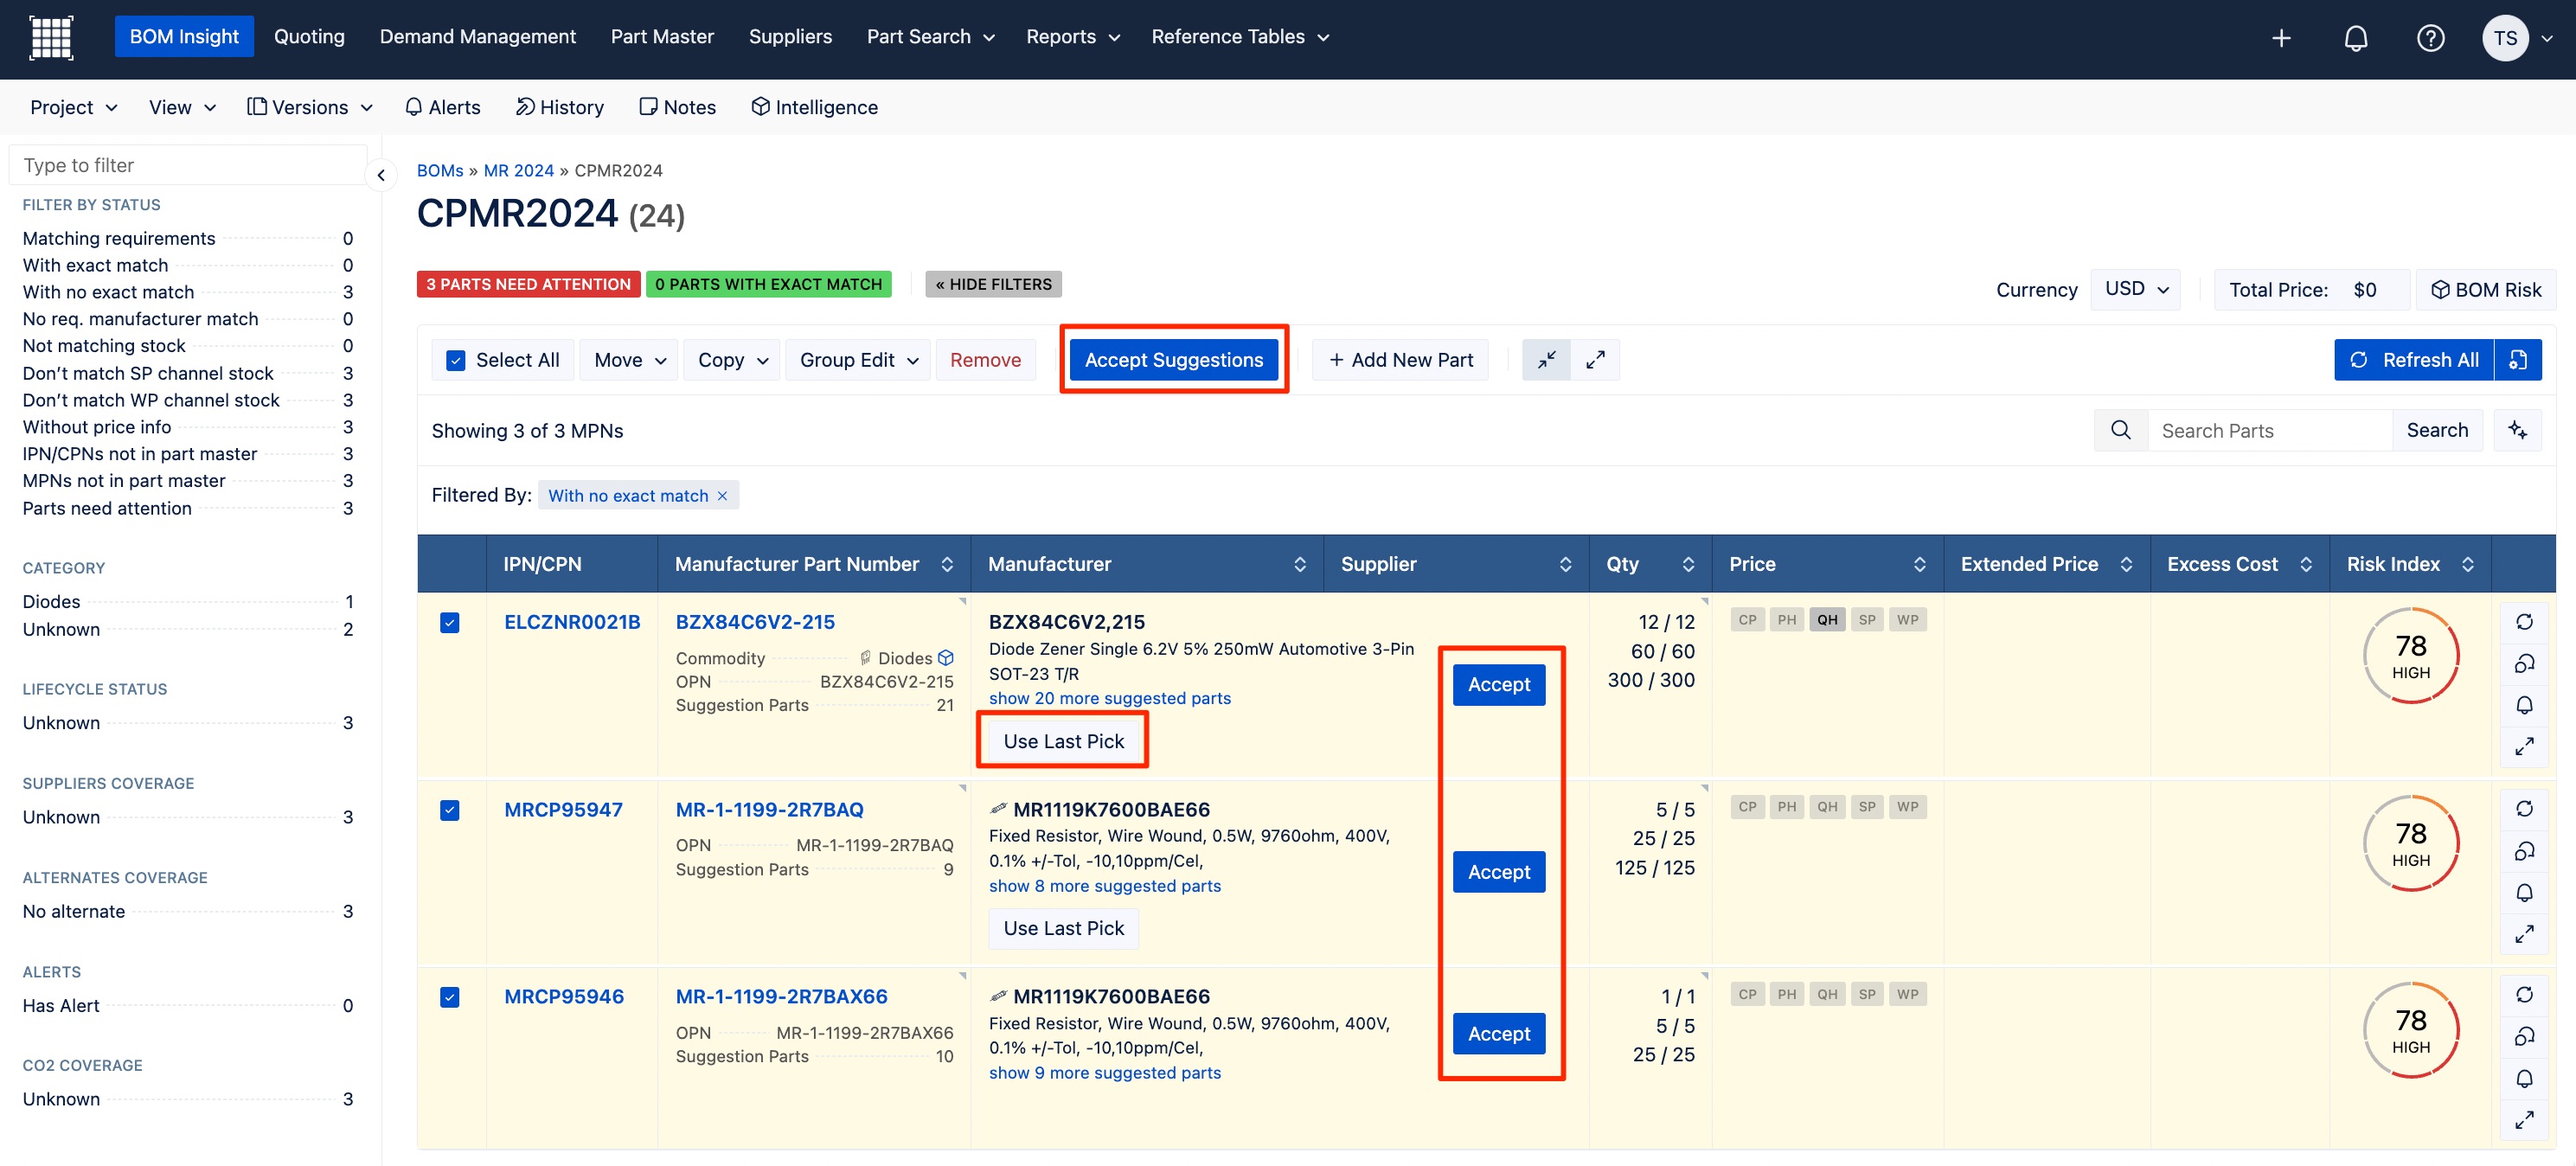Uncheck the ELCZNR0021B row checkbox
The width and height of the screenshot is (2576, 1166).
[450, 623]
